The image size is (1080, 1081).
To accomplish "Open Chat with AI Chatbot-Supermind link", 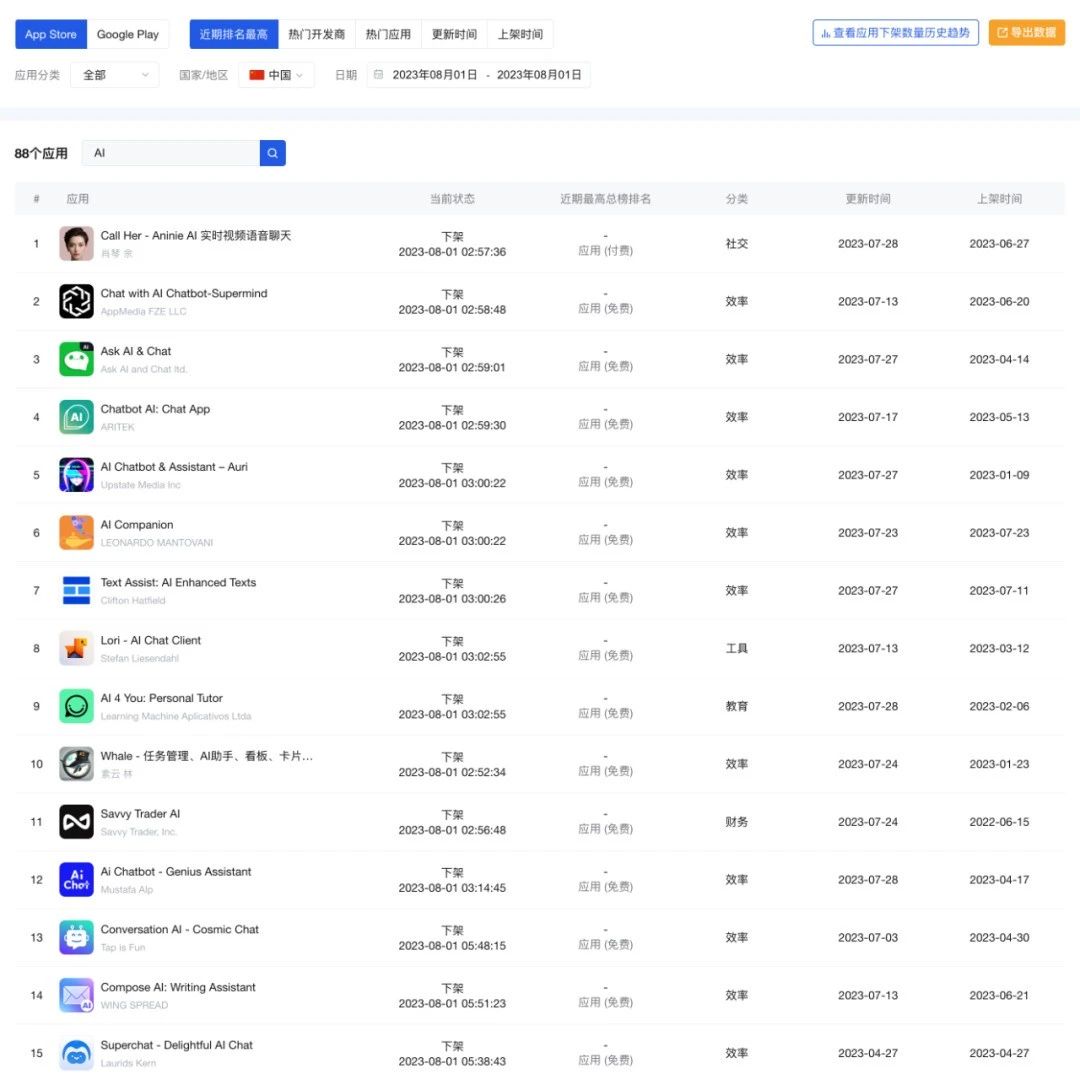I will click(x=184, y=293).
